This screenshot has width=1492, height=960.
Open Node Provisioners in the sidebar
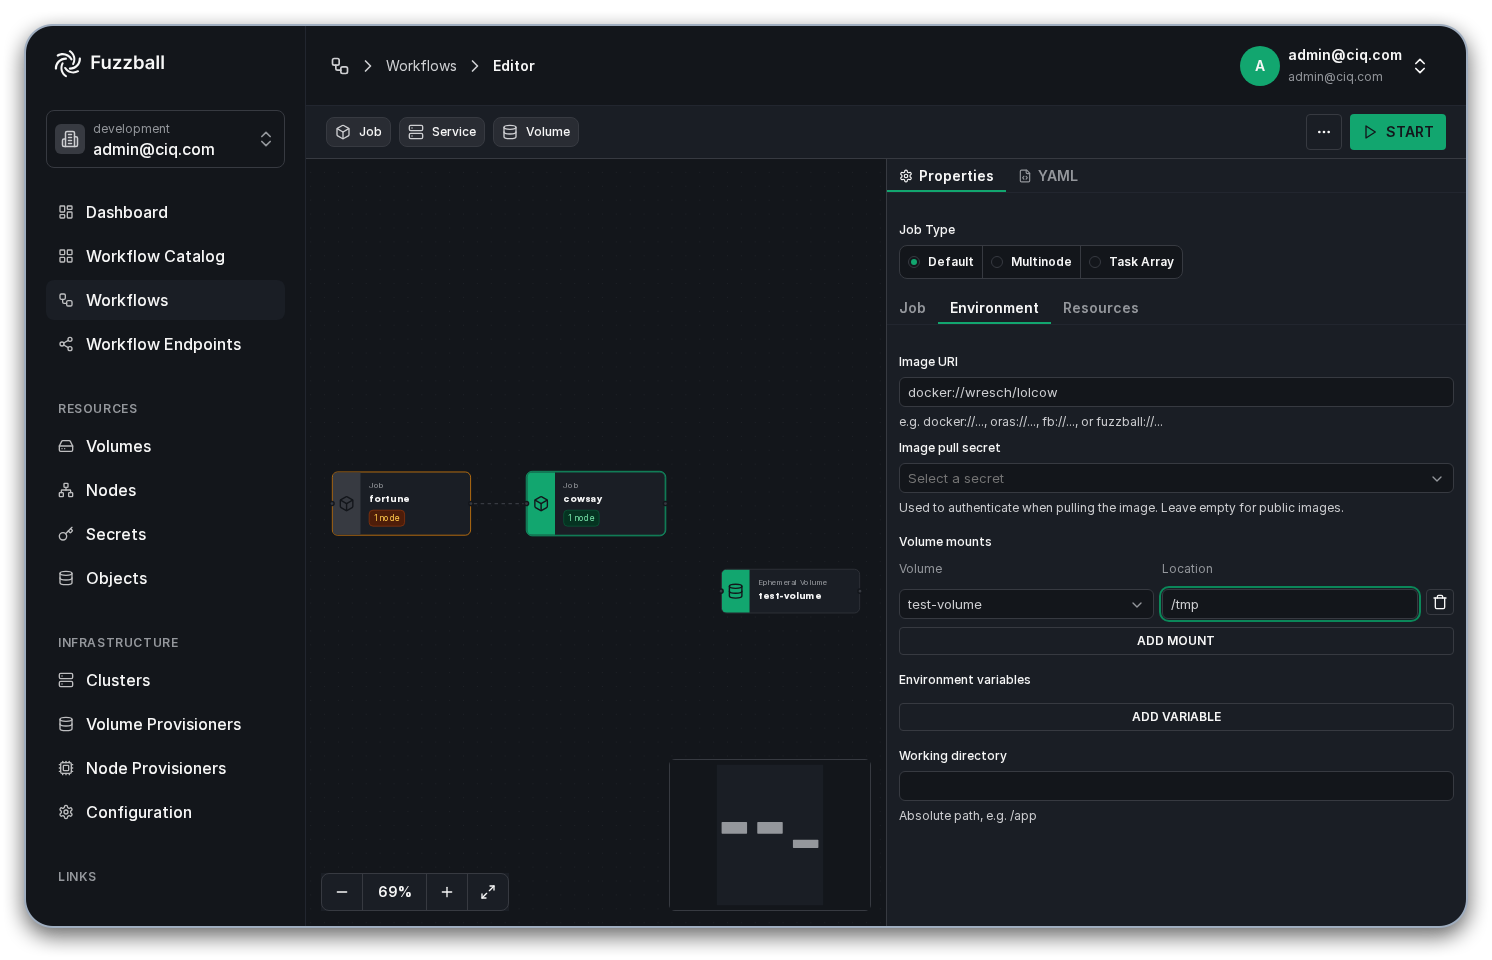click(x=165, y=768)
